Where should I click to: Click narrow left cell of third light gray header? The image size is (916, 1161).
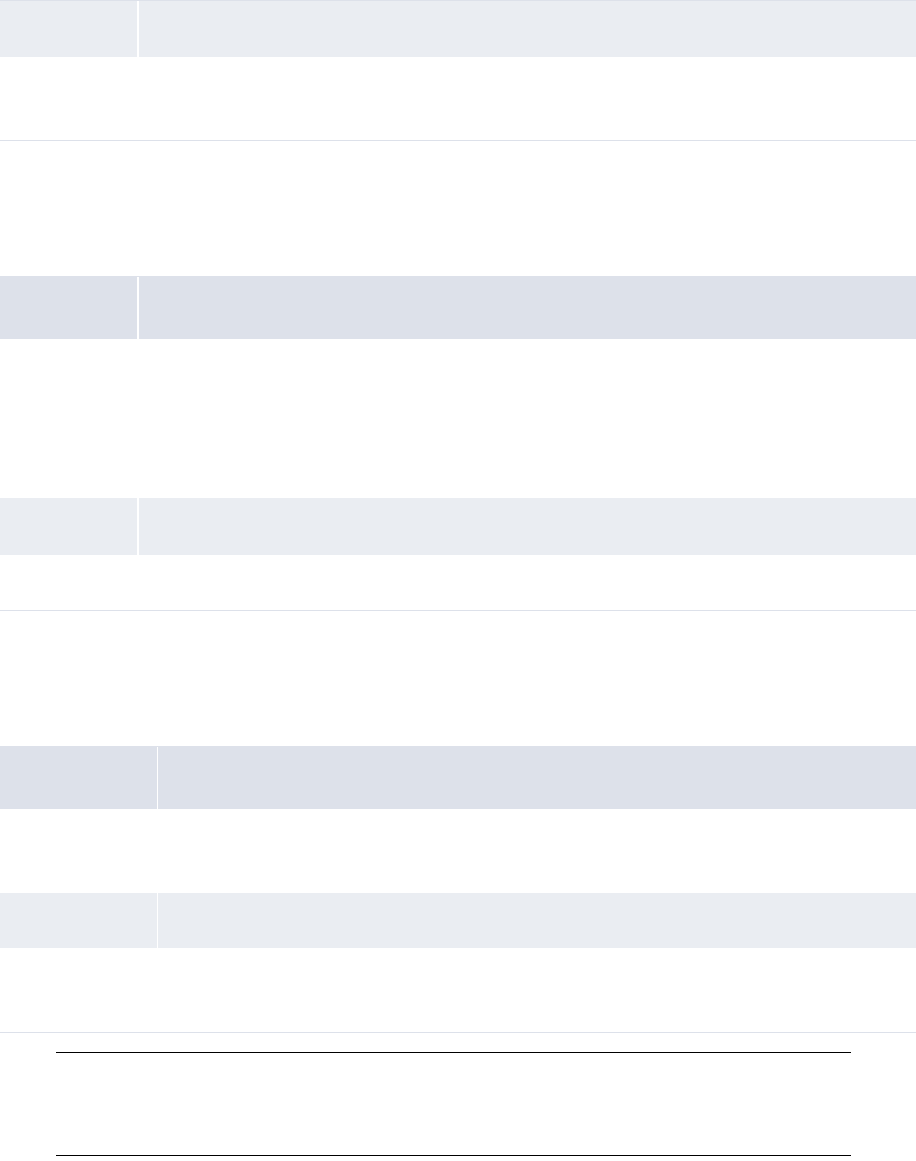pyautogui.click(x=68, y=526)
